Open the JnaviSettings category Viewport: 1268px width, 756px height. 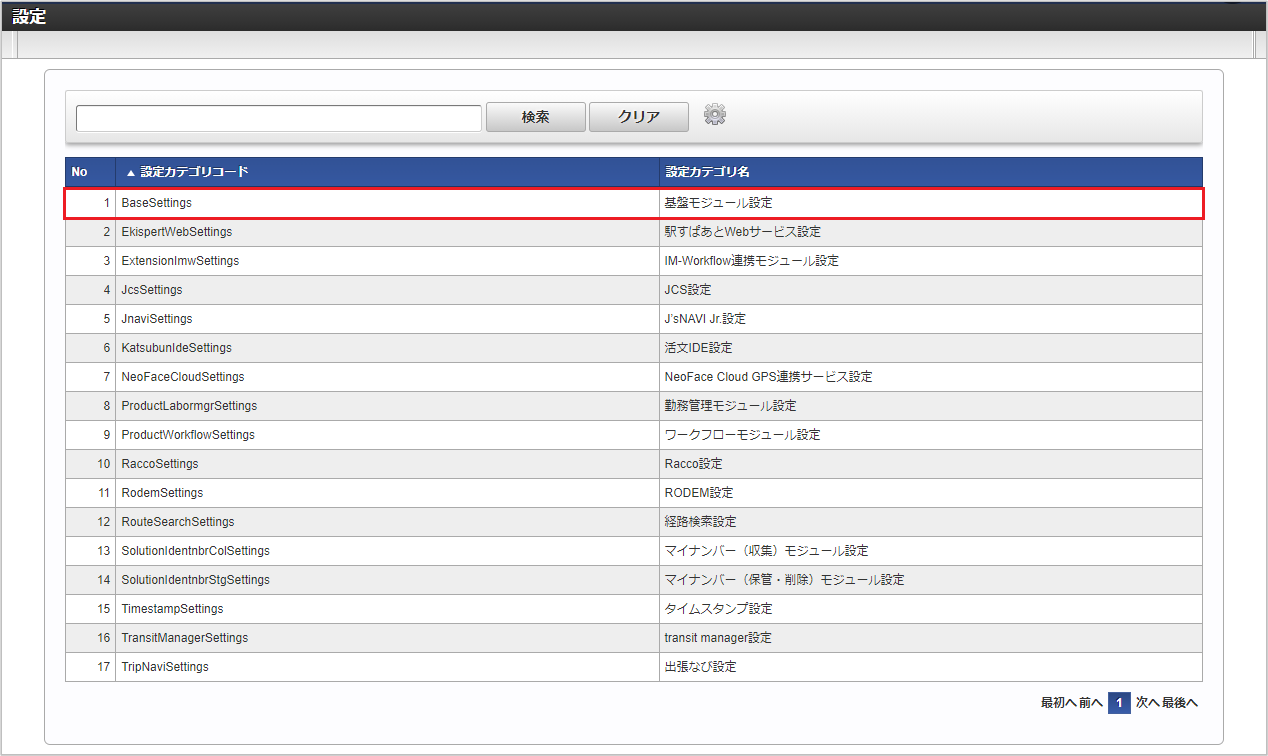[634, 319]
